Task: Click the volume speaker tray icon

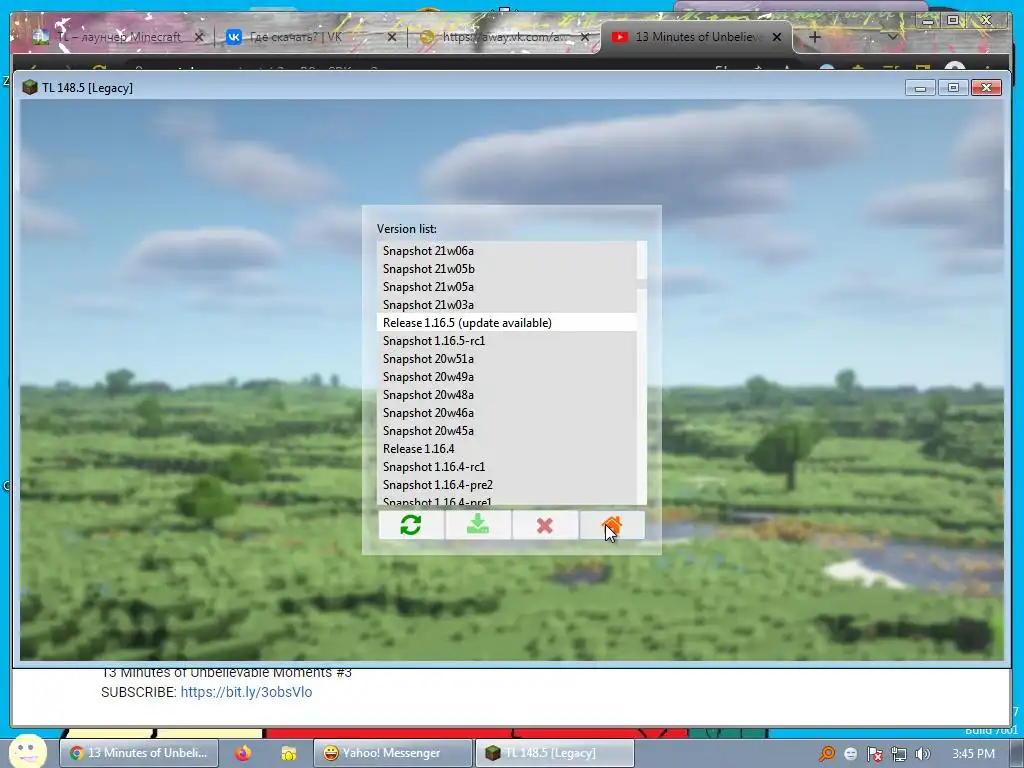Action: pyautogui.click(x=922, y=754)
